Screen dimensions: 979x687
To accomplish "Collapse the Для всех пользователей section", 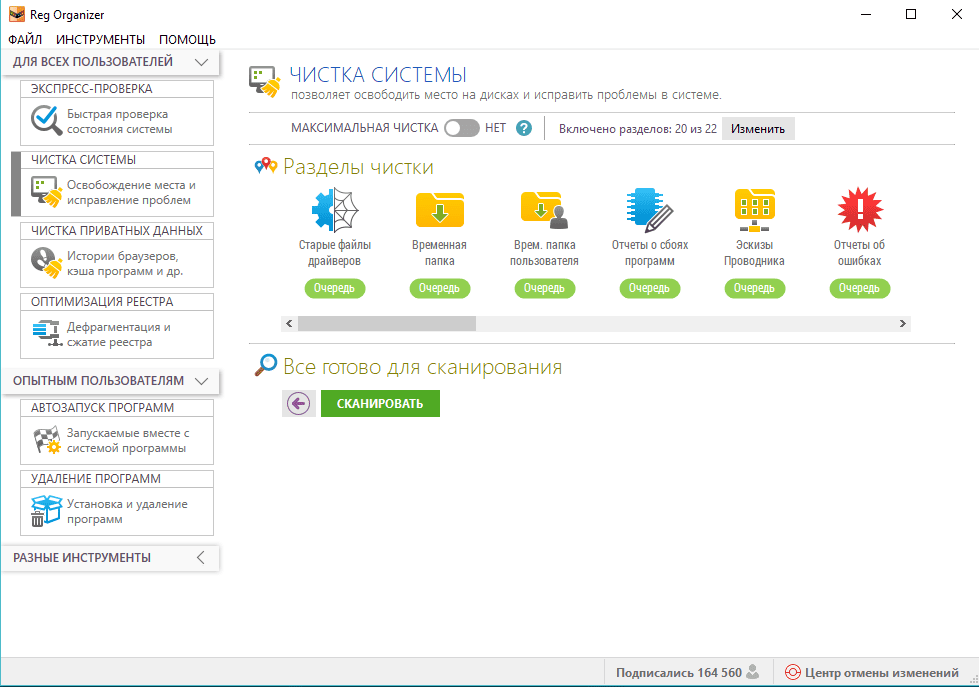I will (x=201, y=62).
